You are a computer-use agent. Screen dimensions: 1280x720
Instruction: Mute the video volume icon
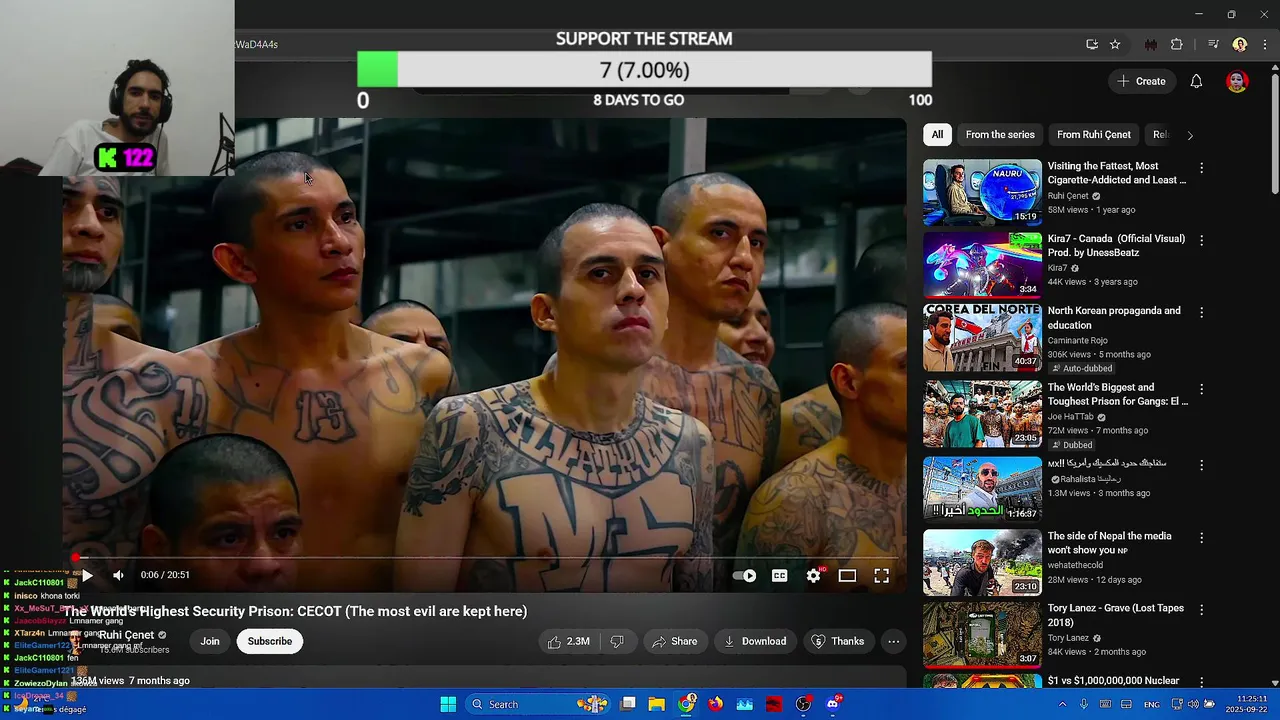(118, 575)
